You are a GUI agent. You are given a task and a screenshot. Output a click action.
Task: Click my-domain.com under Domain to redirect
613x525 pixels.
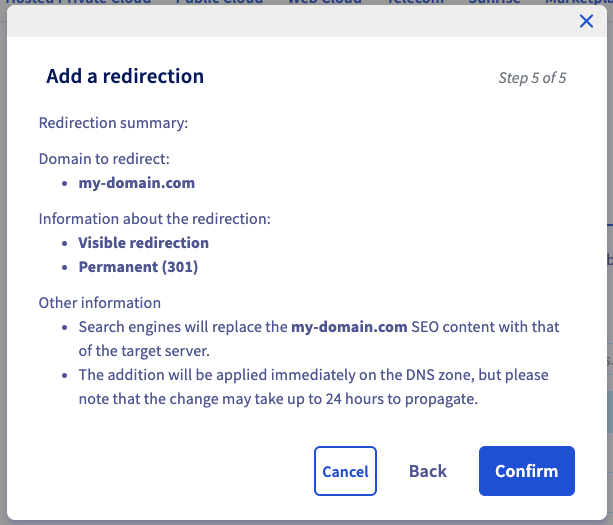(136, 183)
